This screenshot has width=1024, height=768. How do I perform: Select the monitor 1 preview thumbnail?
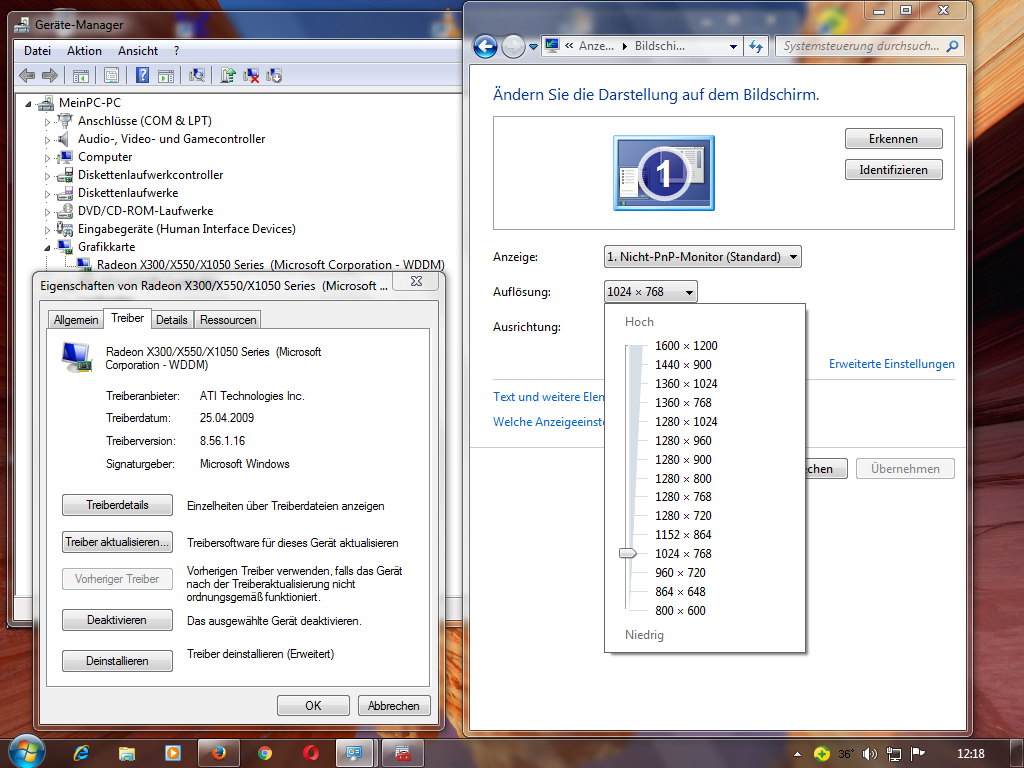click(664, 173)
